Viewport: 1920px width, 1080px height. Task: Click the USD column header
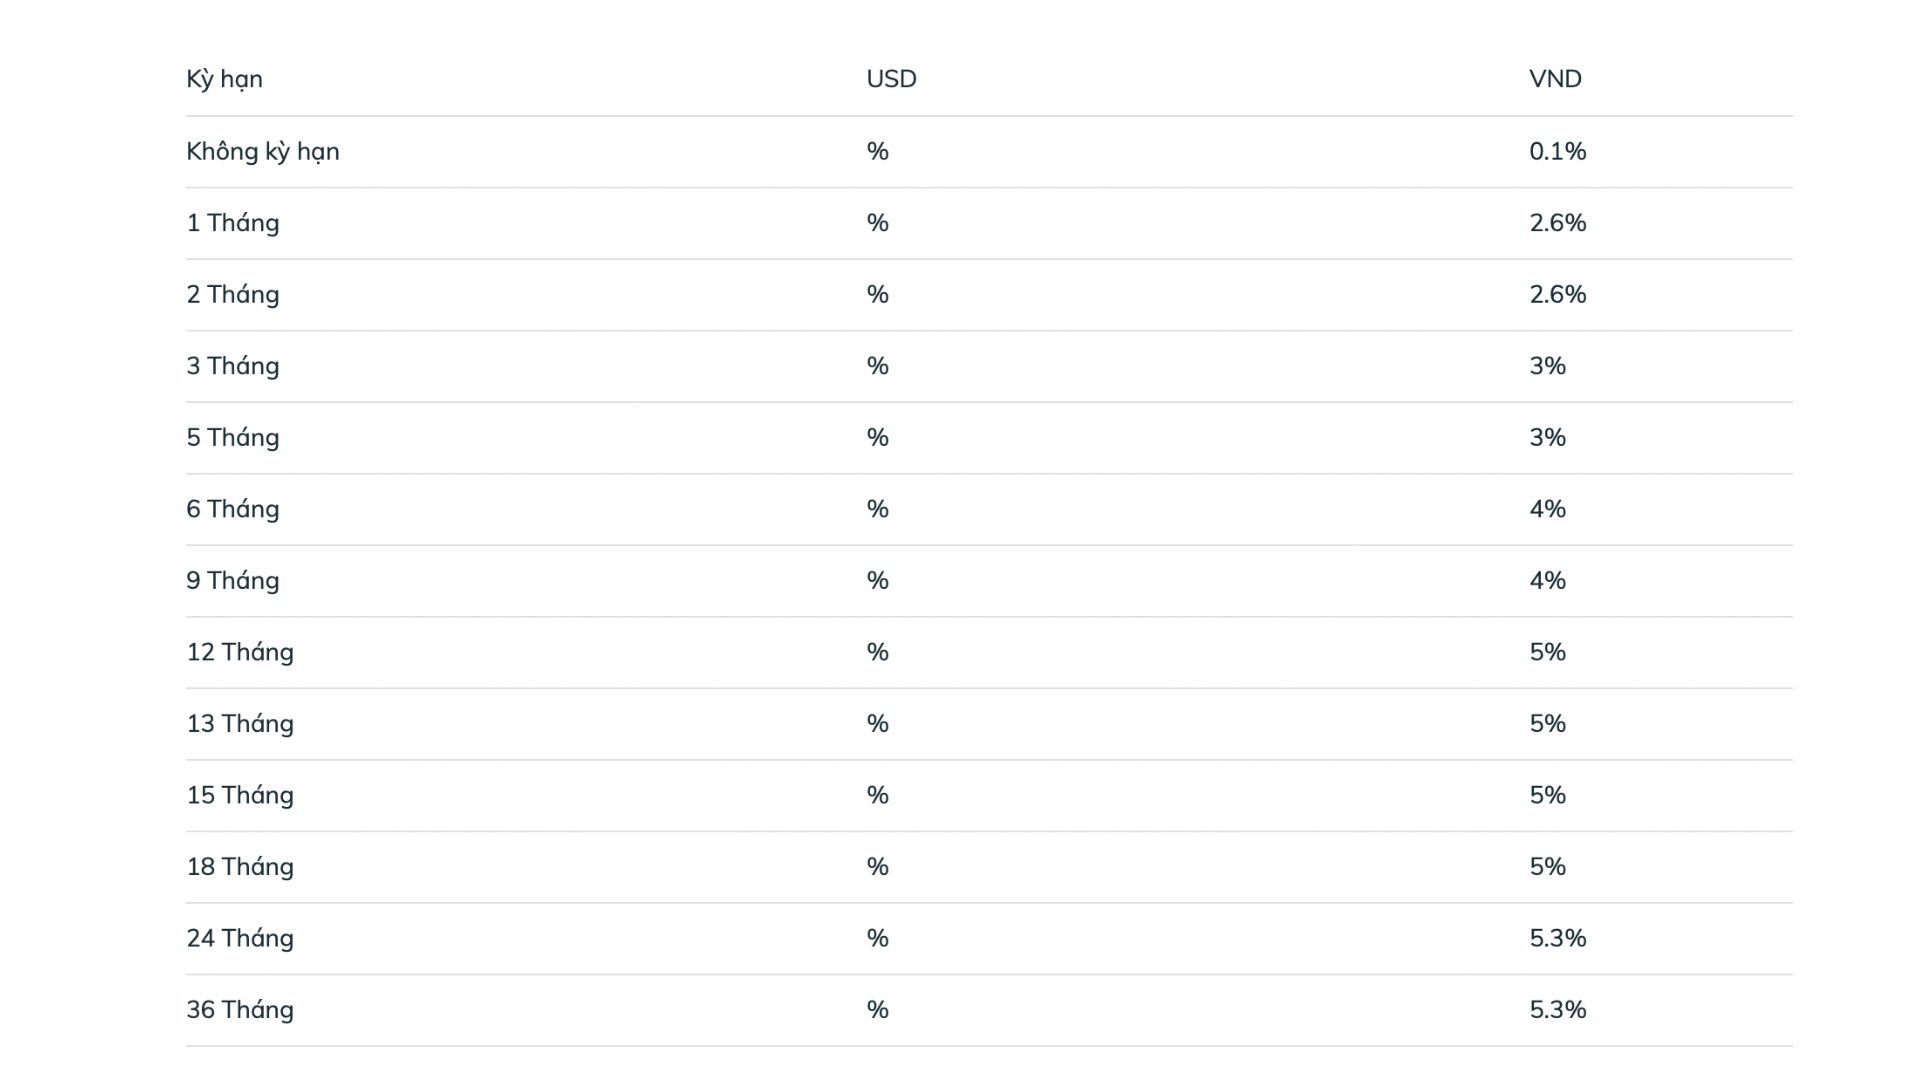click(x=891, y=79)
